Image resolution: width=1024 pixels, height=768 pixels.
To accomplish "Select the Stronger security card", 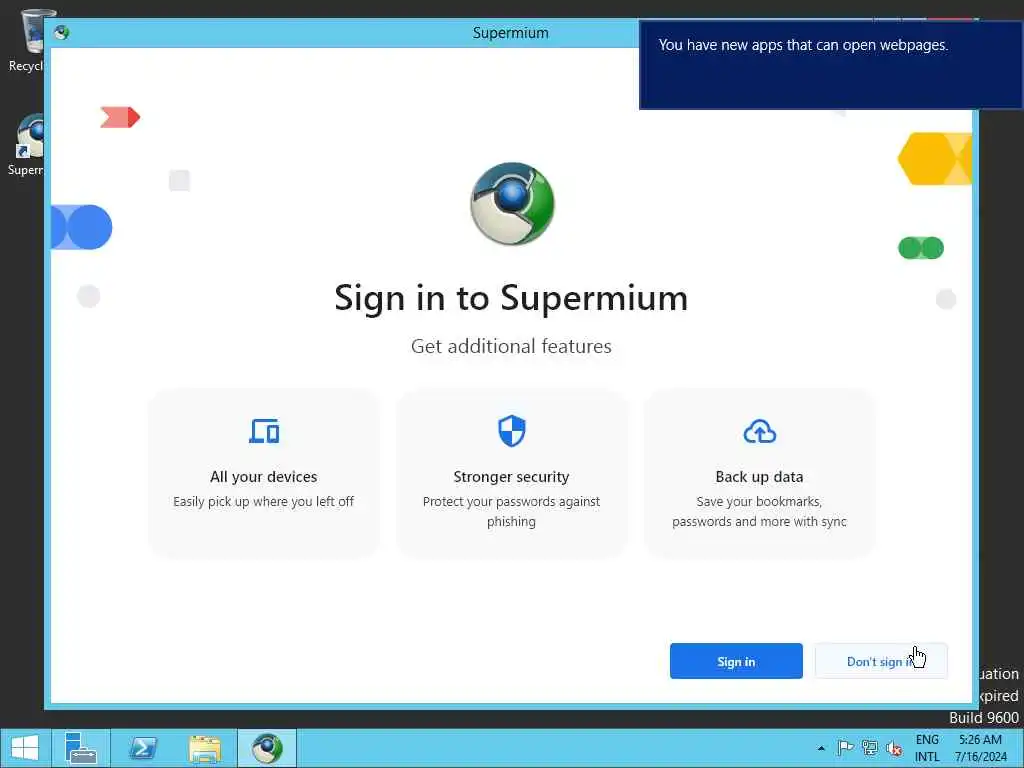I will pyautogui.click(x=511, y=473).
